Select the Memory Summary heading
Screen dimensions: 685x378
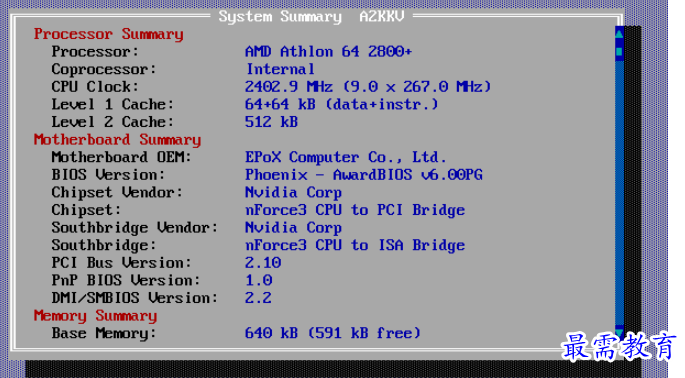point(95,316)
